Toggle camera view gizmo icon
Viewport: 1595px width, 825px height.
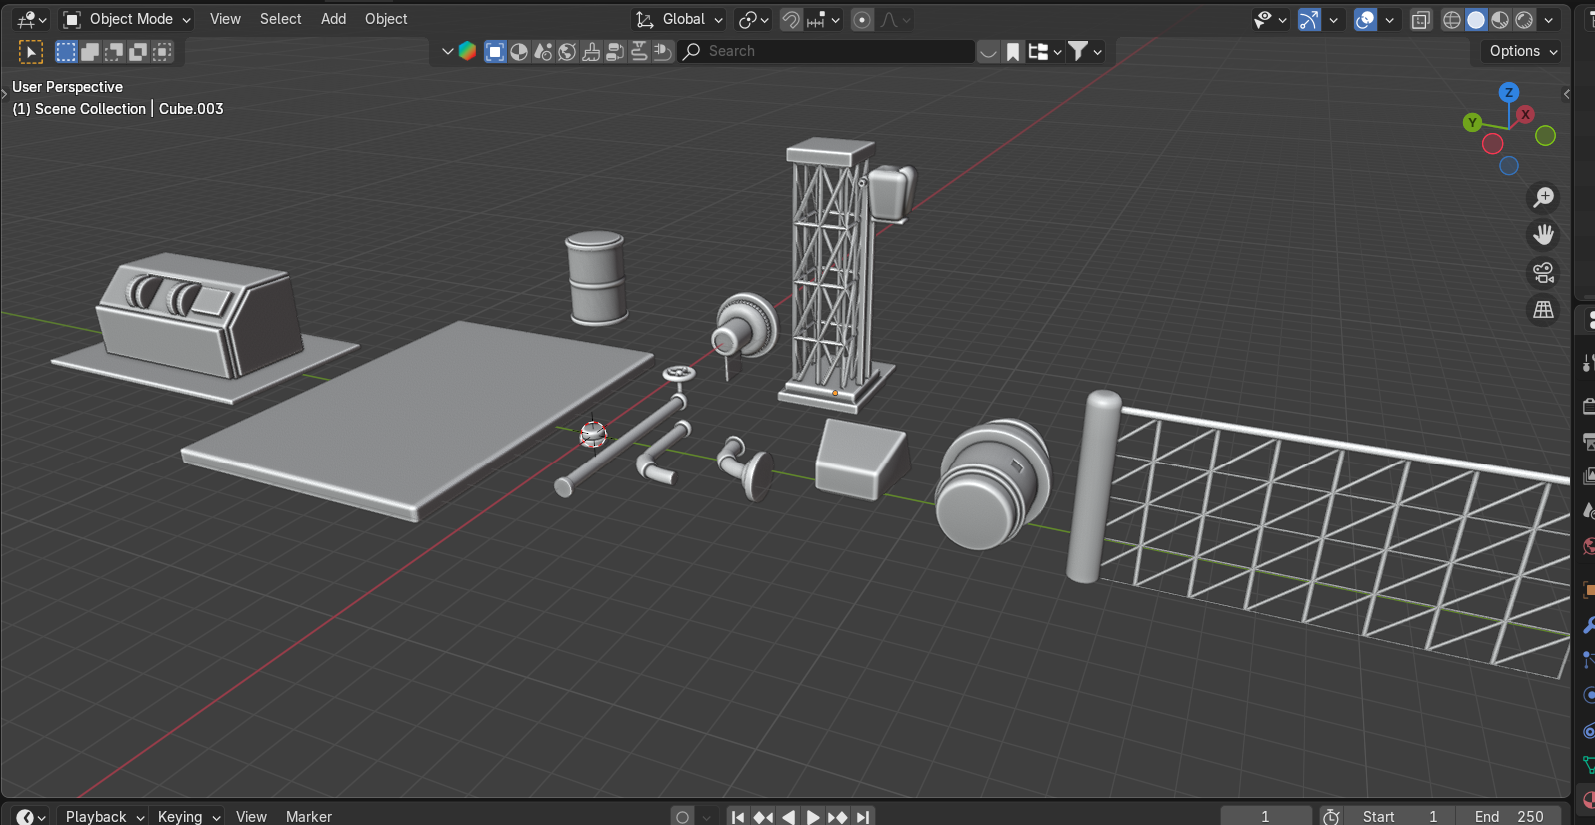pyautogui.click(x=1544, y=272)
